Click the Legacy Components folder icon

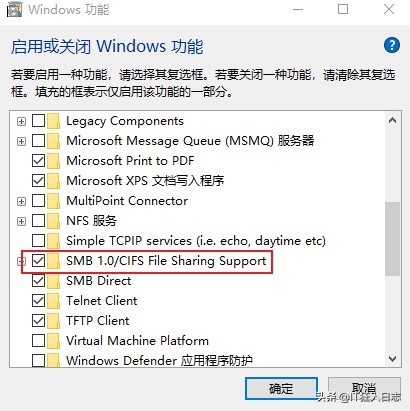[x=53, y=121]
